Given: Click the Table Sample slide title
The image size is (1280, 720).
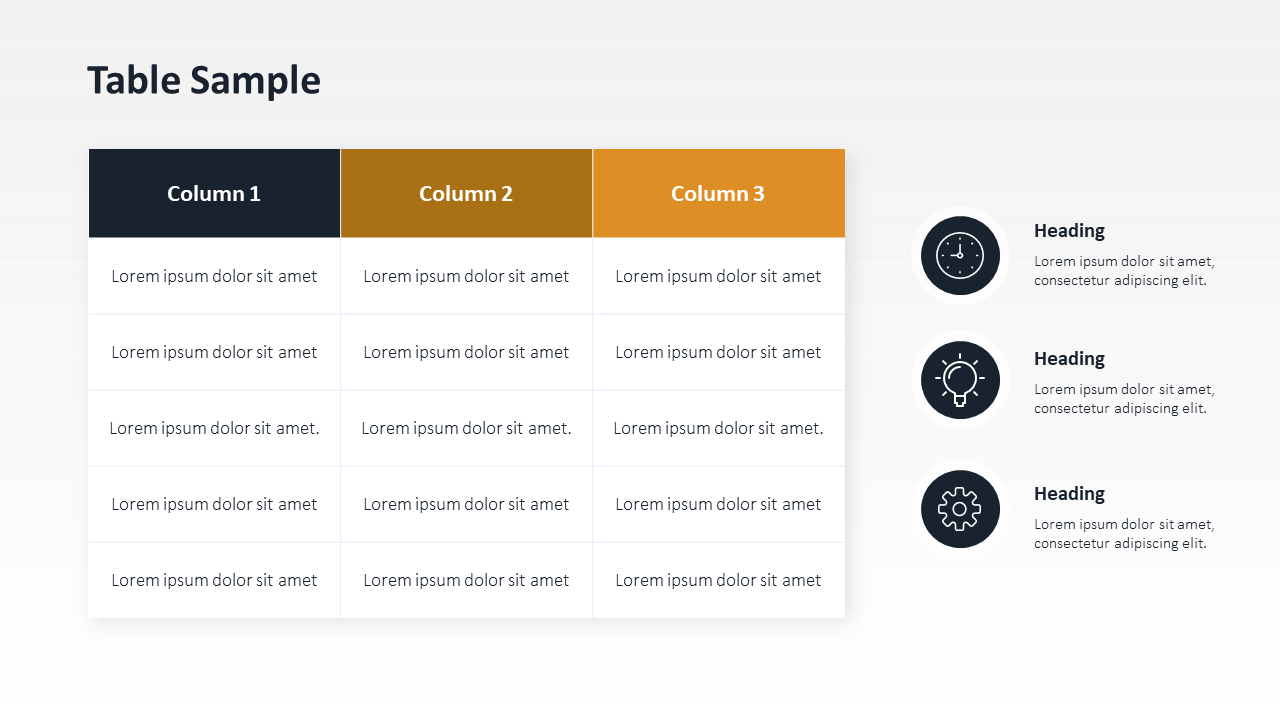Looking at the screenshot, I should 204,80.
